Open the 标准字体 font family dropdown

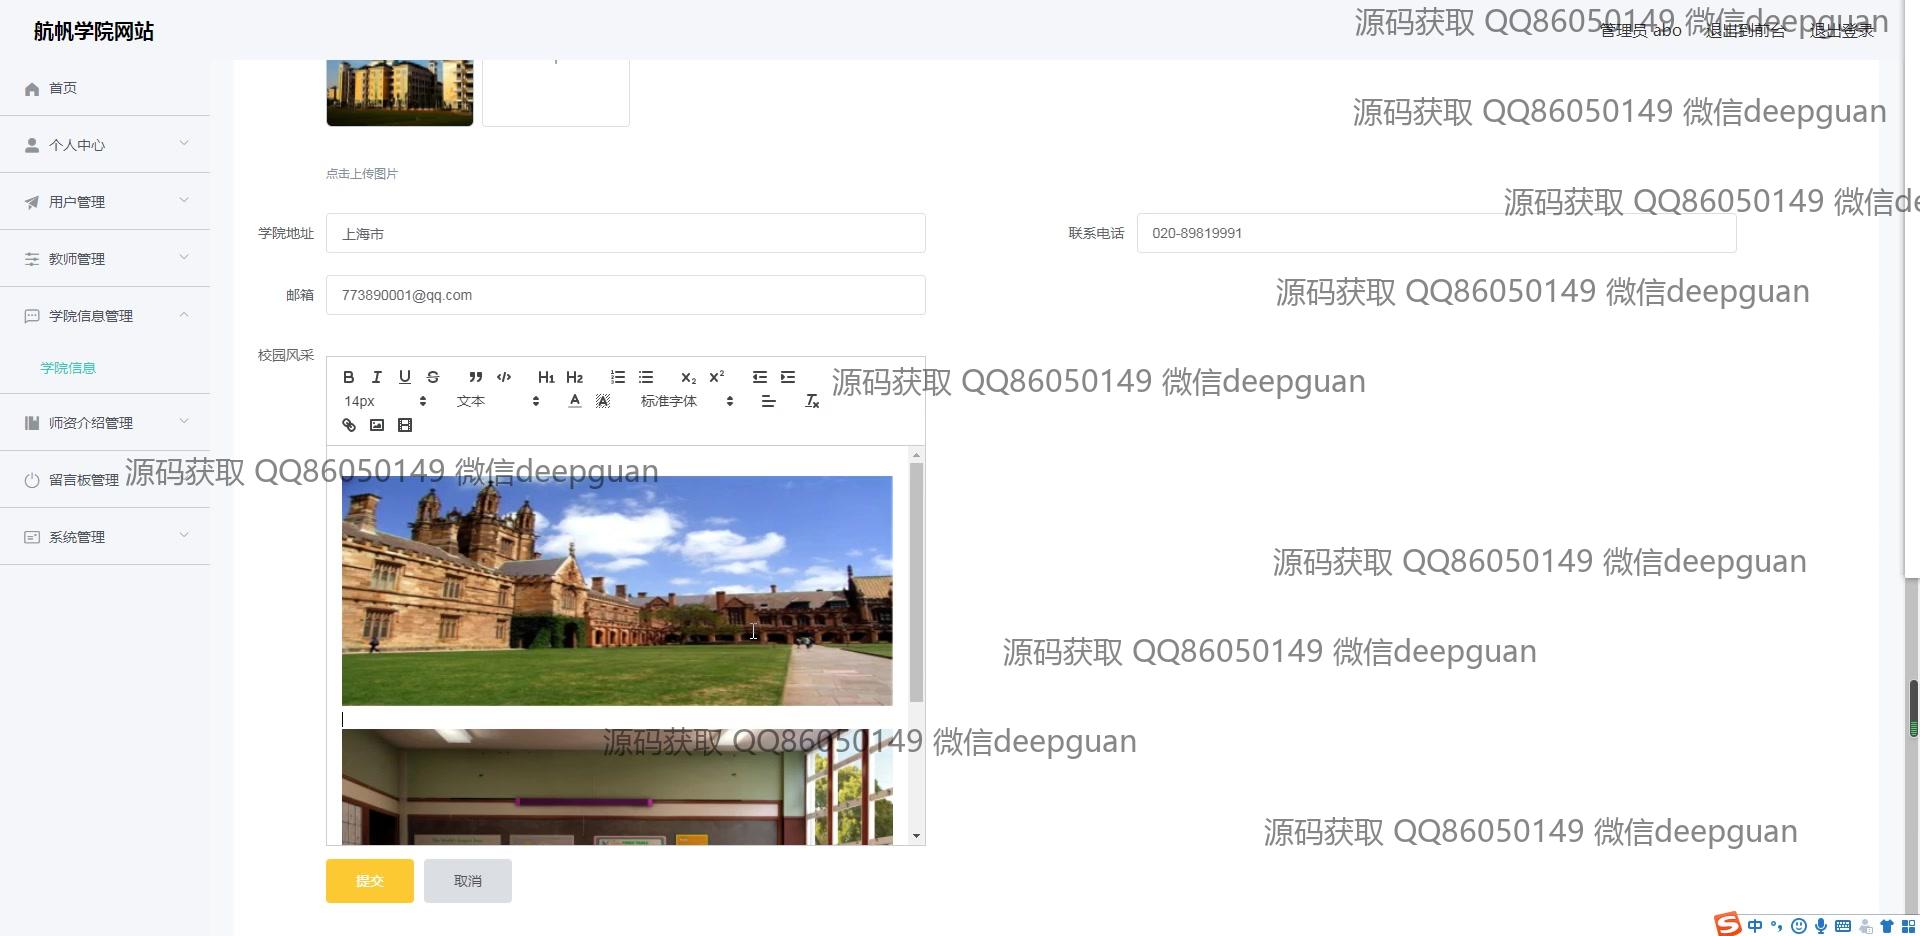click(x=686, y=401)
